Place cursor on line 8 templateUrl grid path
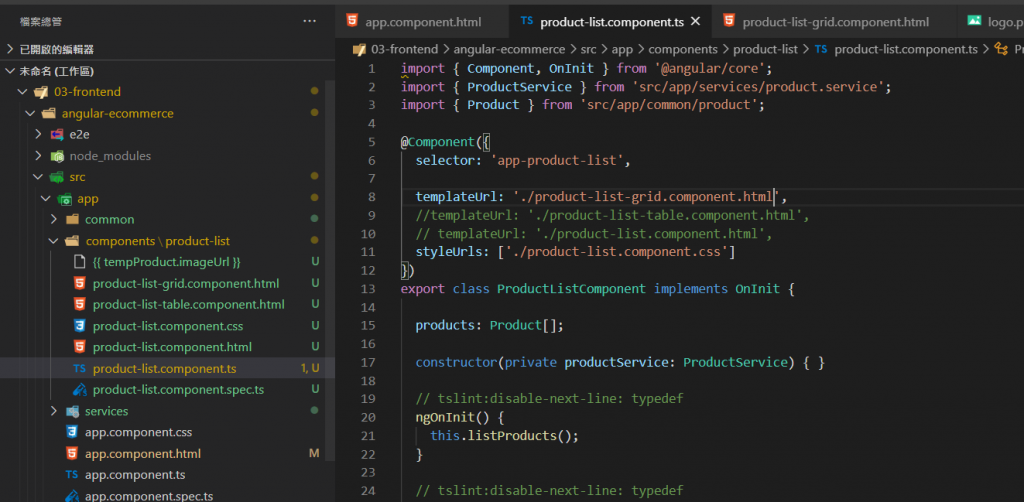 click(646, 196)
